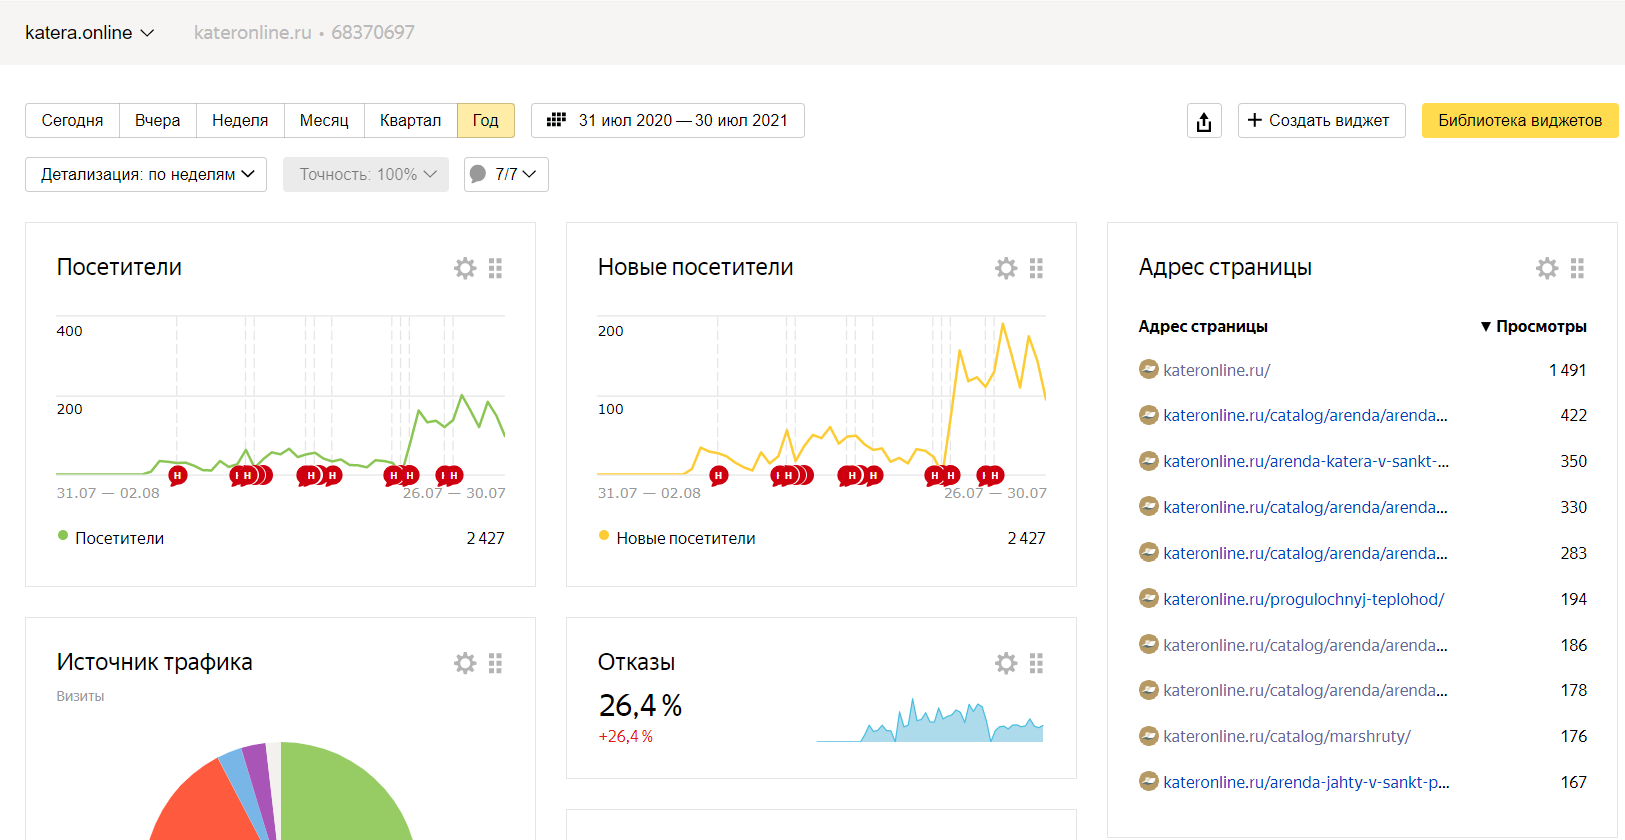1625x840 pixels.
Task: Open kateronline.ru/arenda-katera-v-sankt link
Action: point(1306,461)
